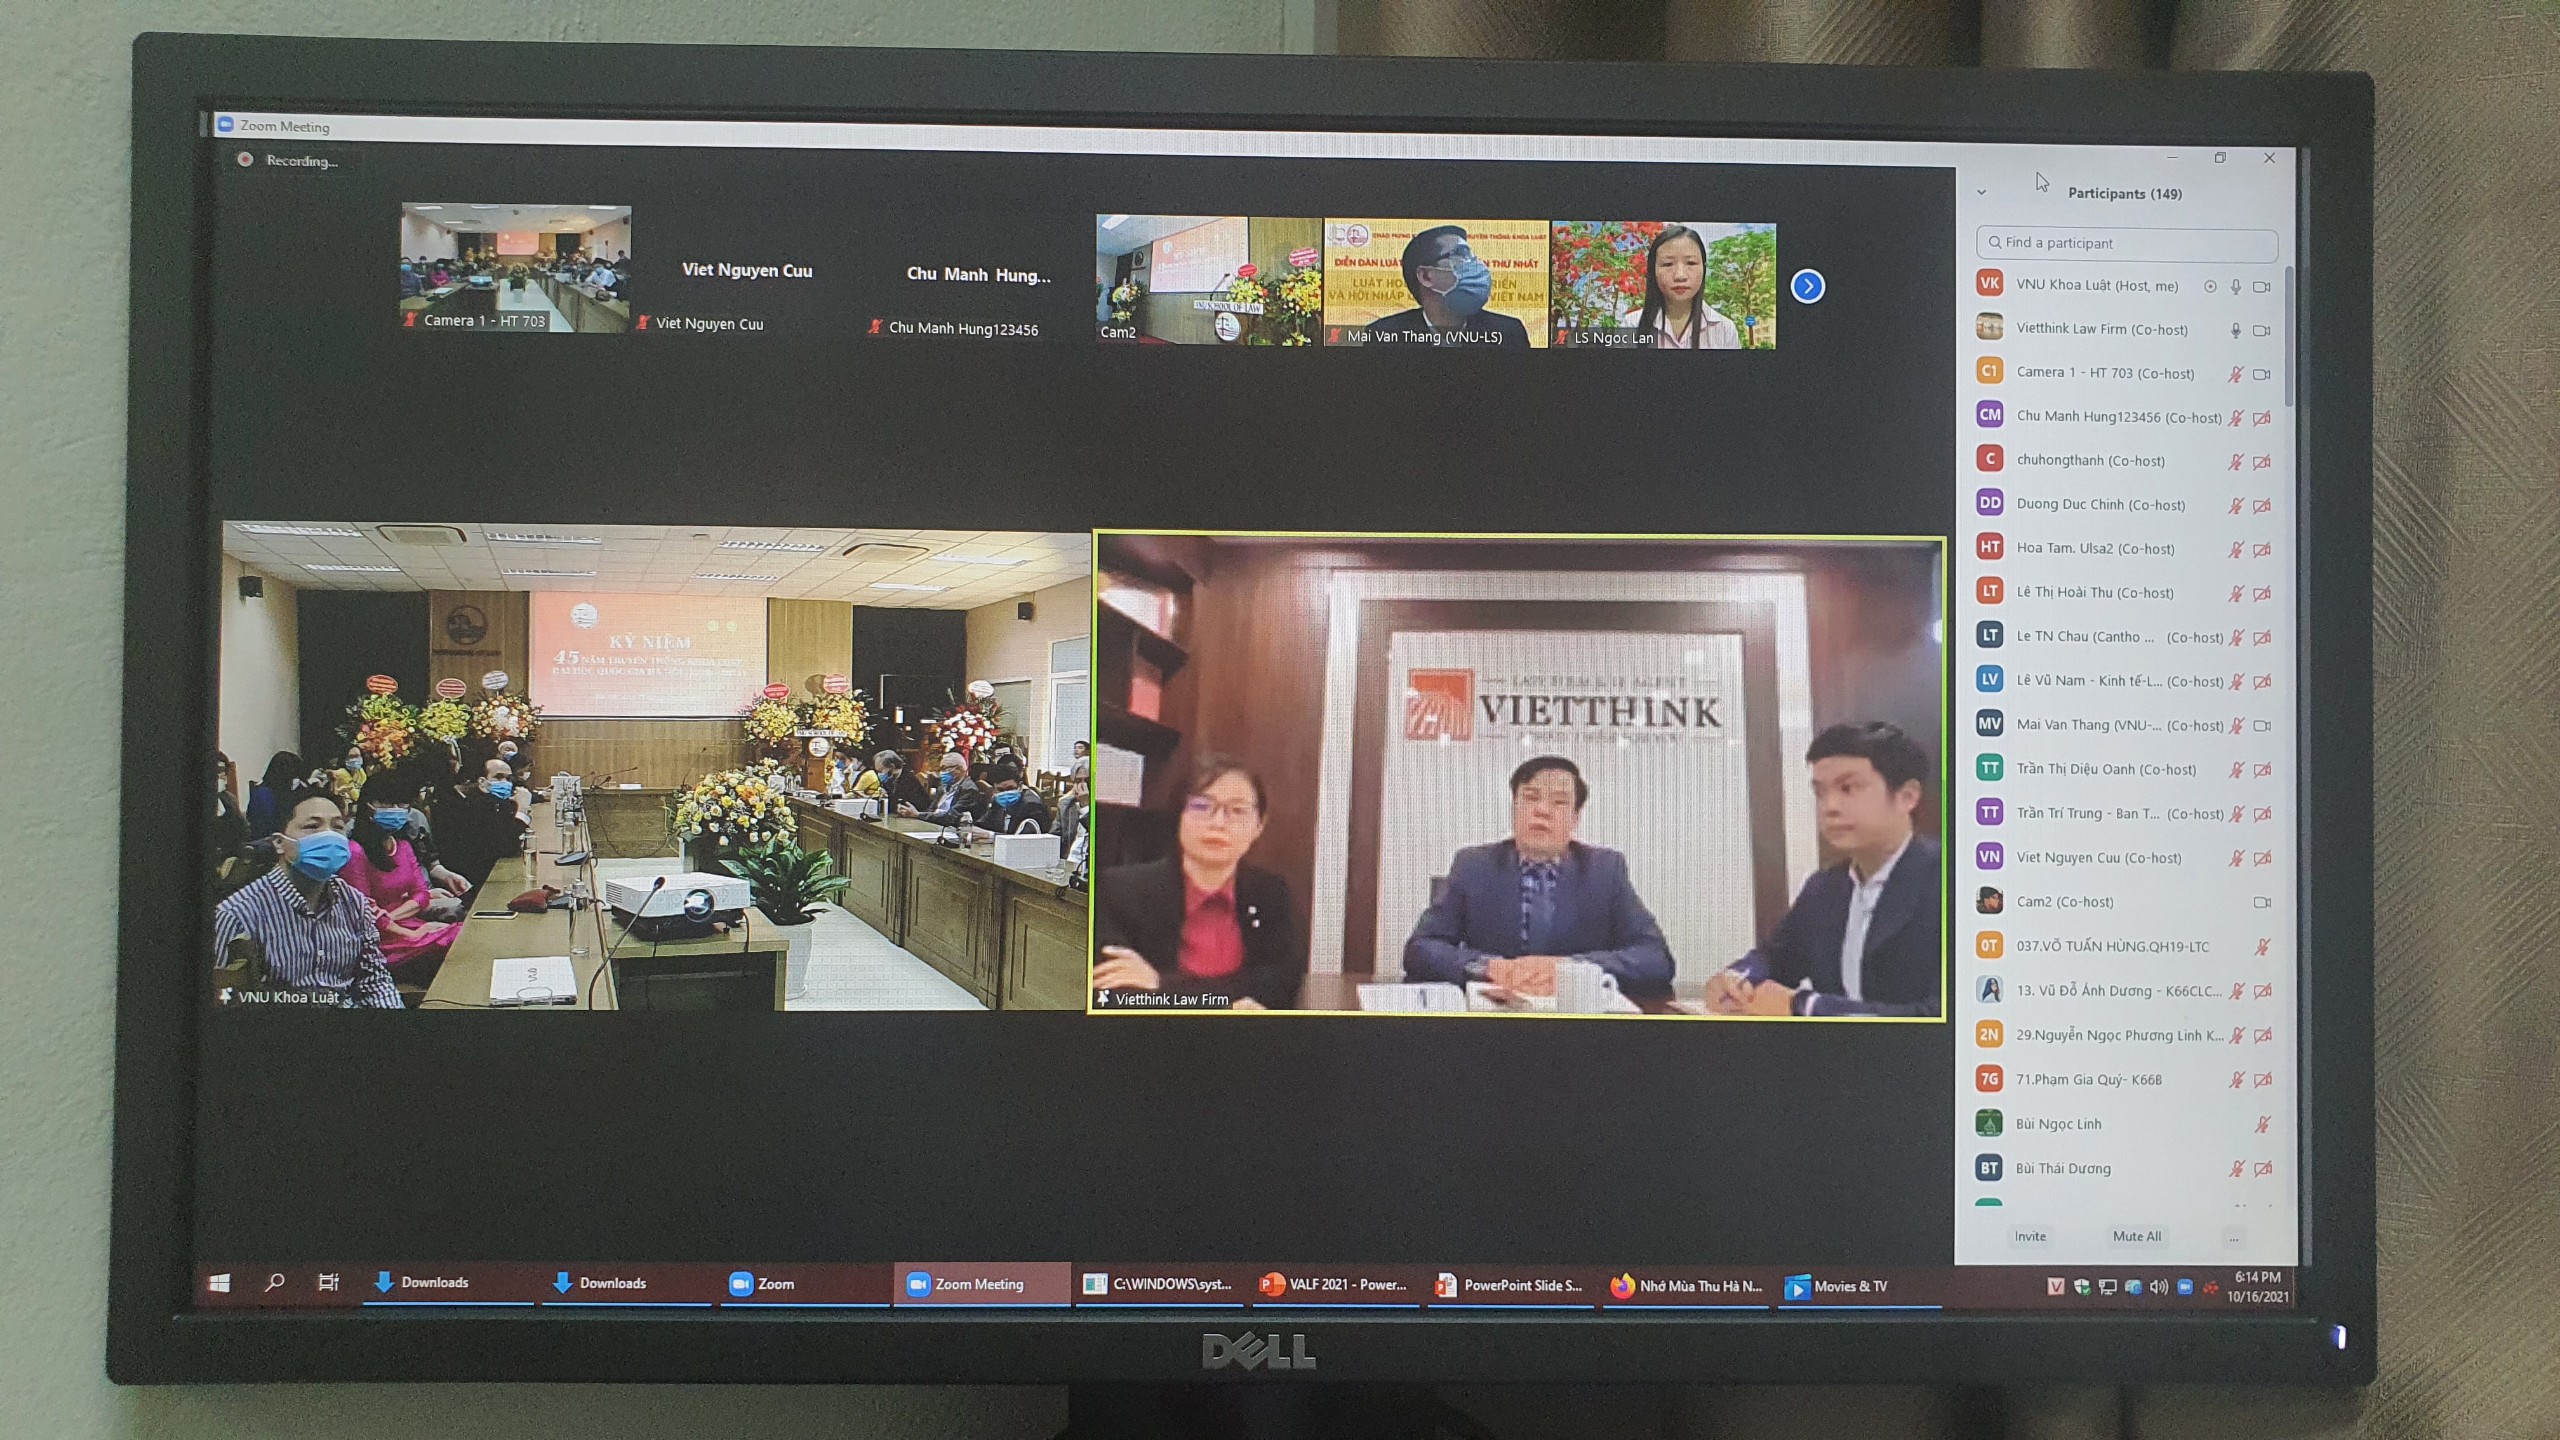
Task: Click the Find a participant search field
Action: (2126, 243)
